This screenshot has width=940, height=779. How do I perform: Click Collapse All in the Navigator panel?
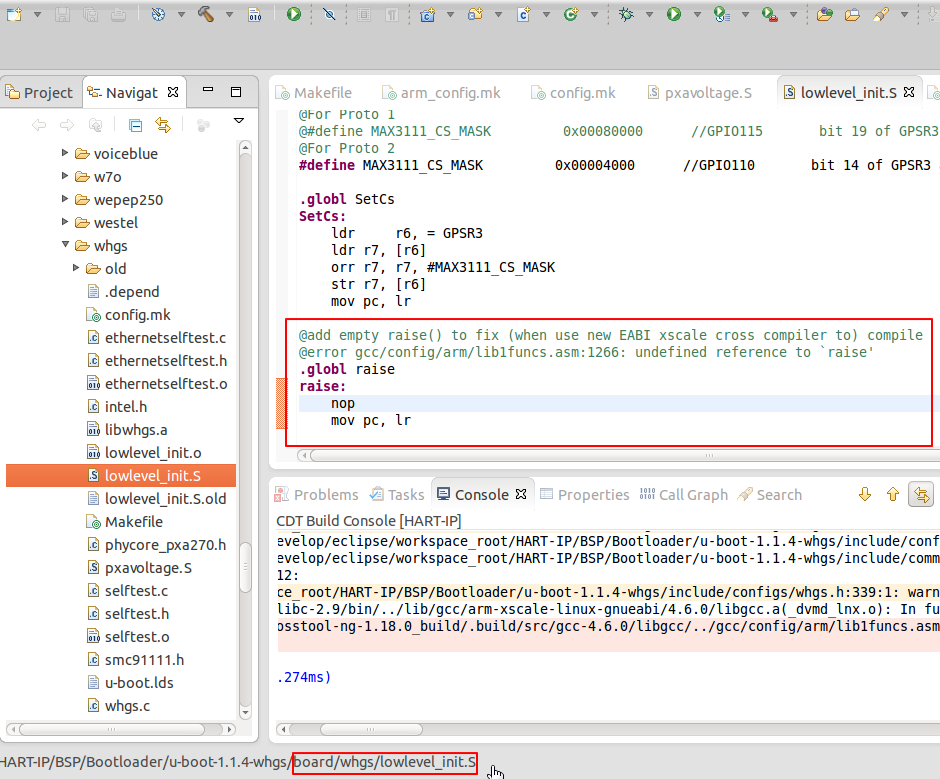click(135, 125)
